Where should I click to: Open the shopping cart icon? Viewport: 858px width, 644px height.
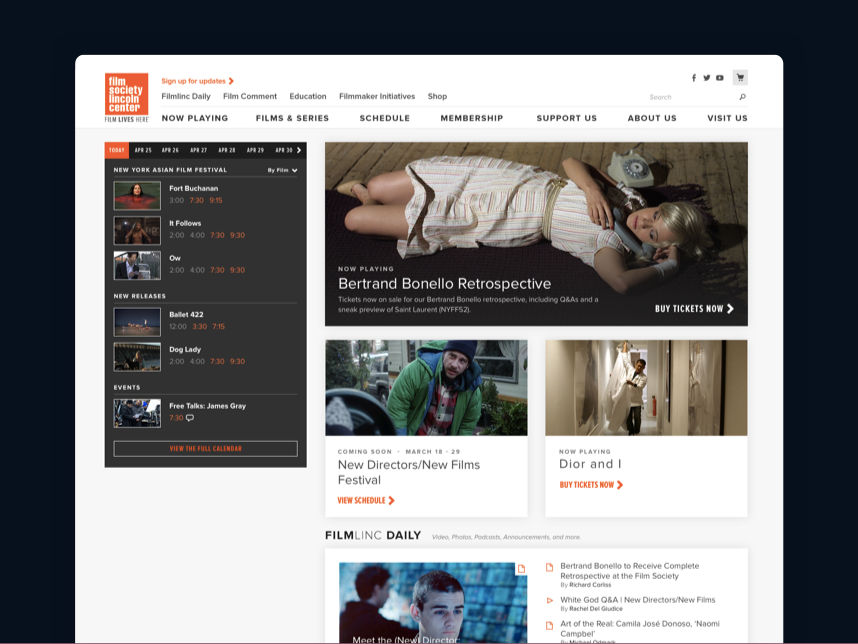click(x=740, y=77)
